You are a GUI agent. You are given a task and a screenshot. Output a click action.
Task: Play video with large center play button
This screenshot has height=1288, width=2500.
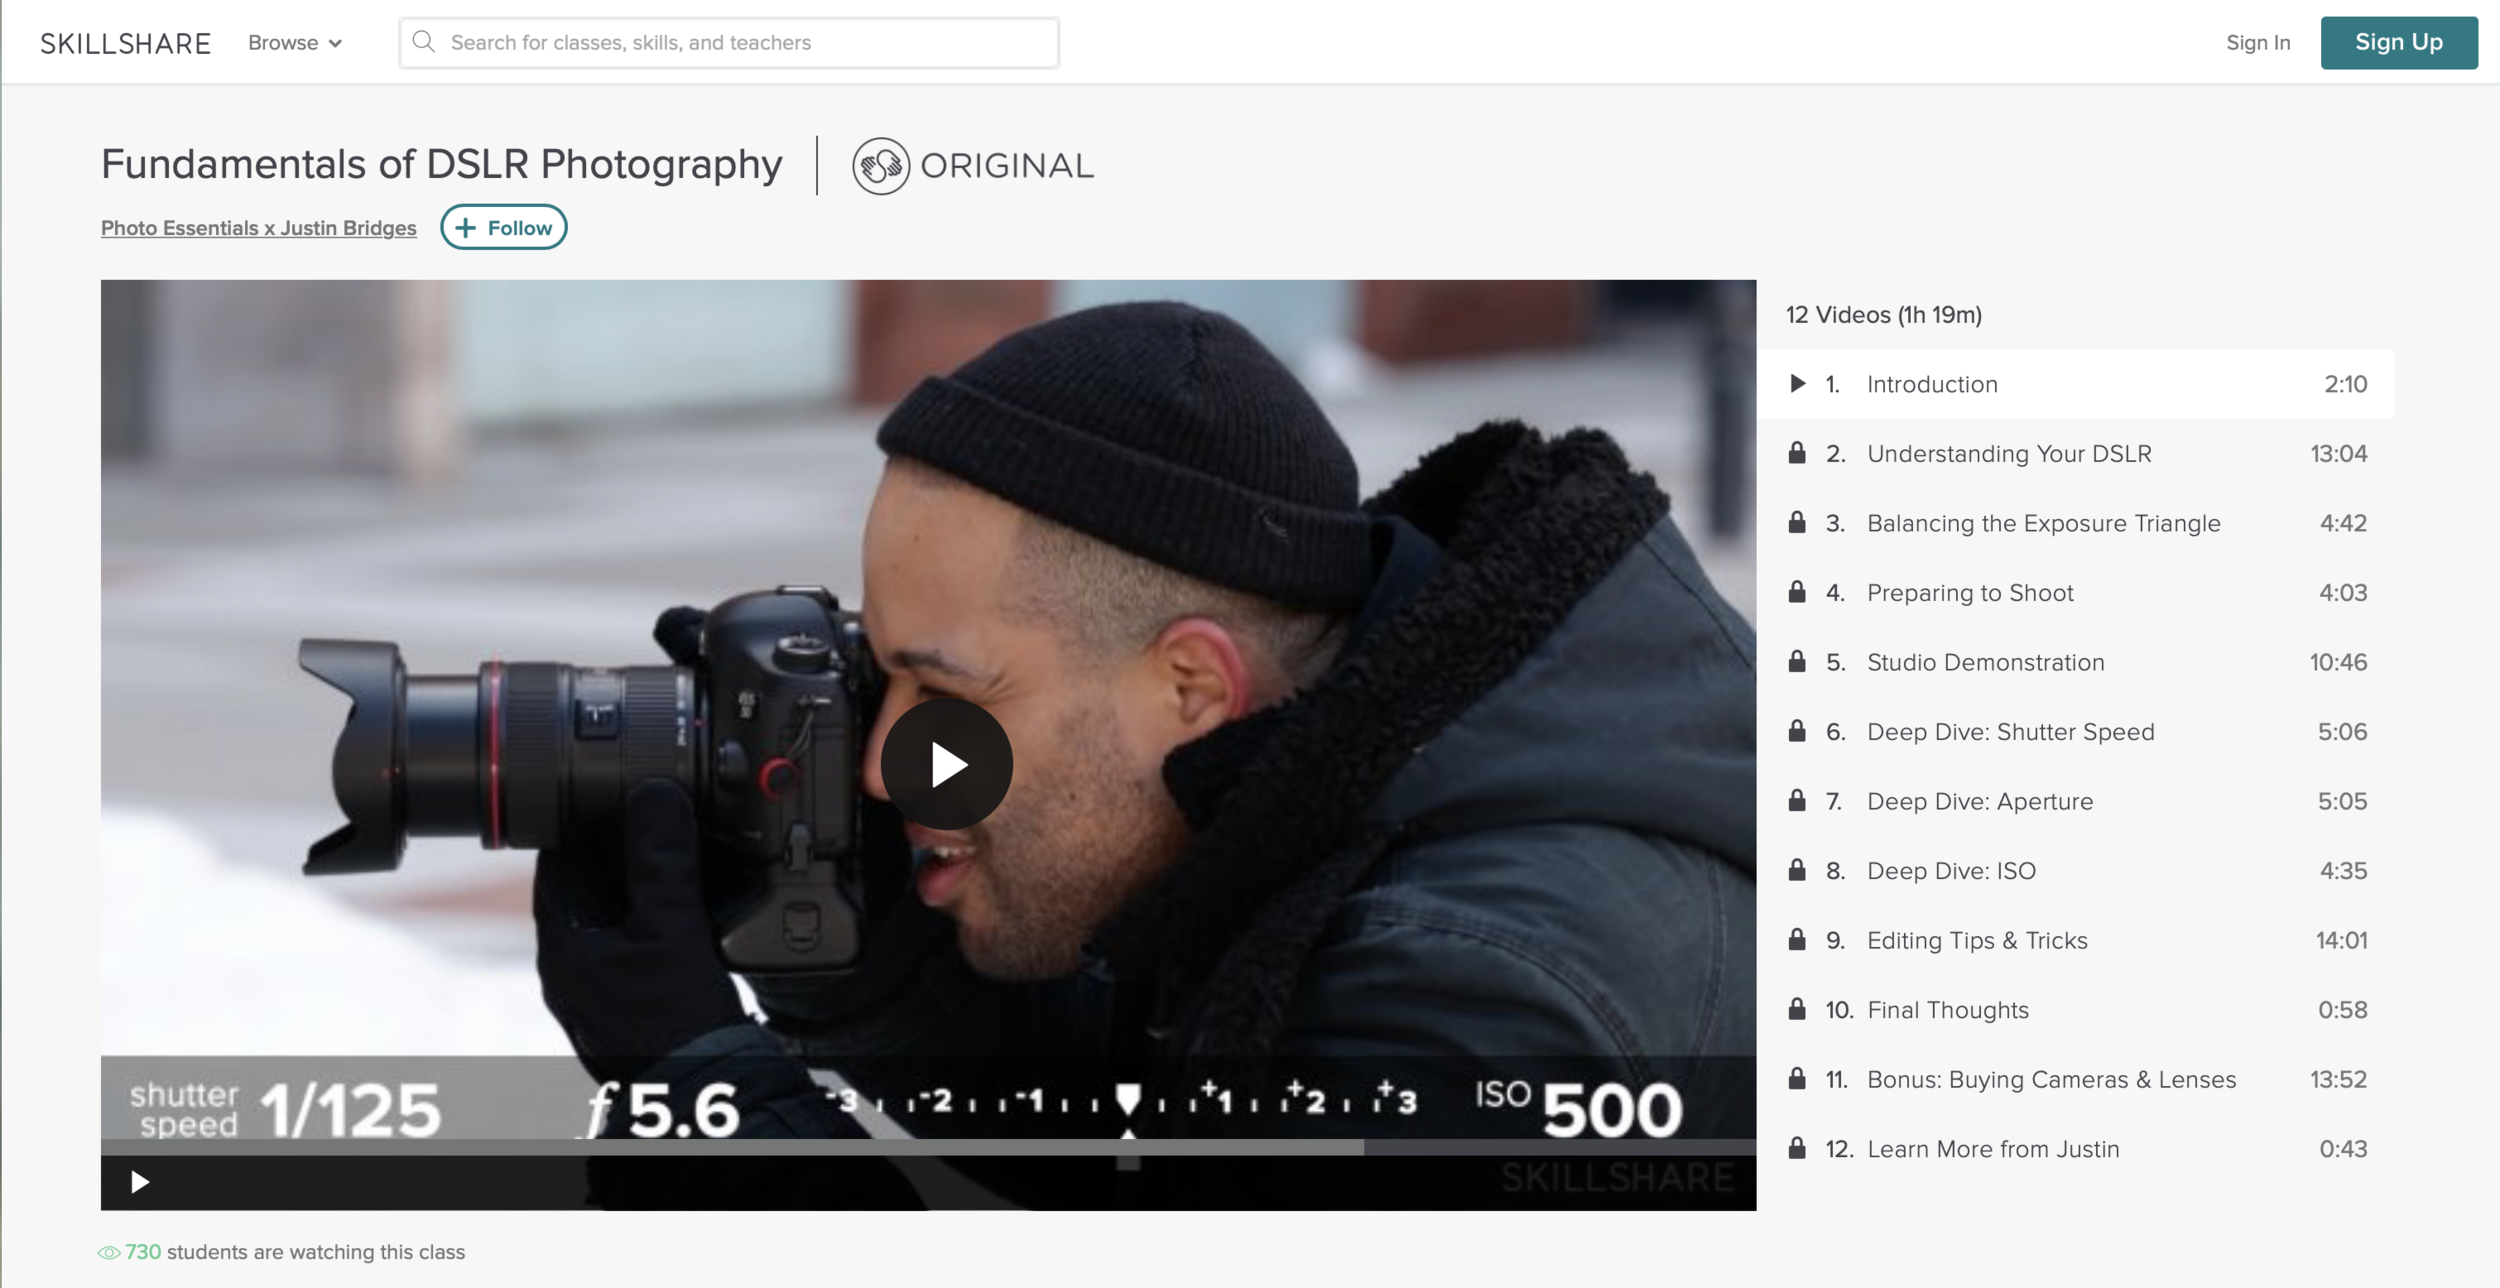pyautogui.click(x=947, y=764)
